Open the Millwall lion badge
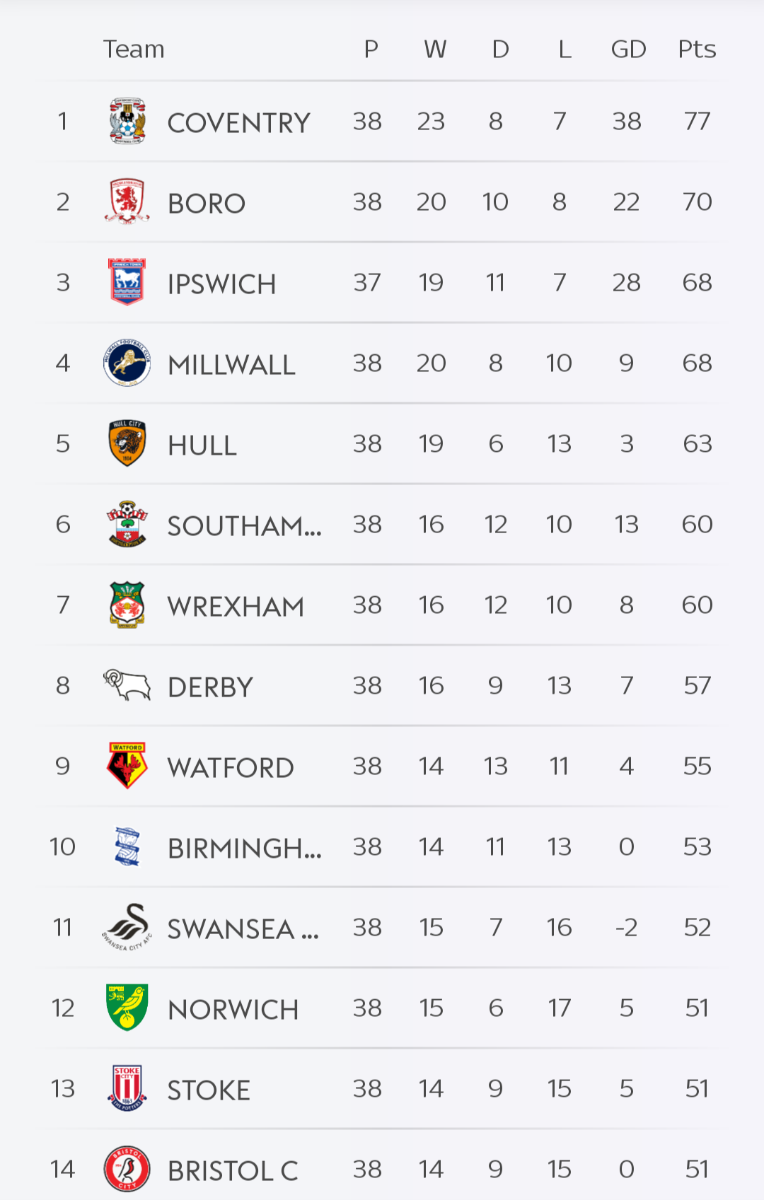 [x=127, y=363]
